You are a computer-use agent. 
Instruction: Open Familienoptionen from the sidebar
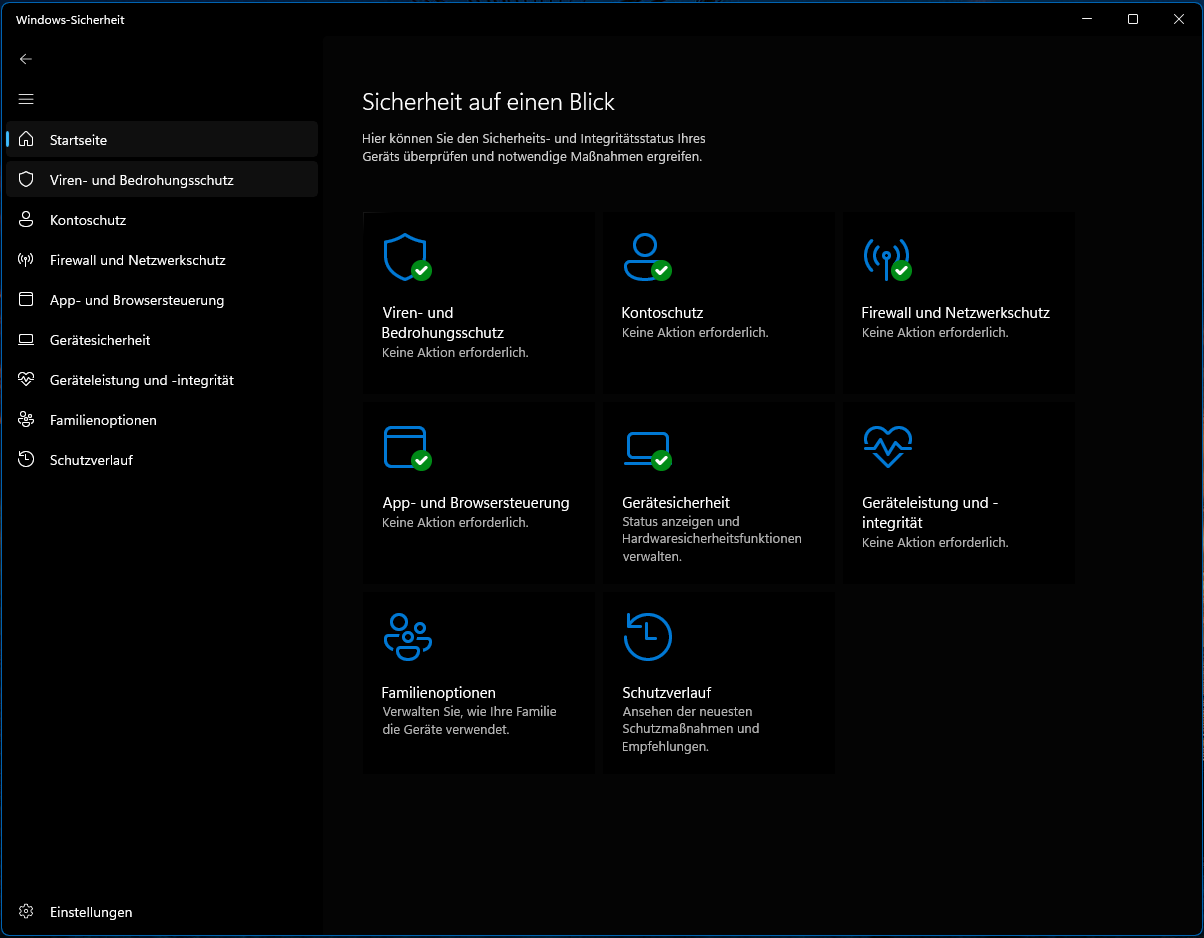pyautogui.click(x=103, y=420)
